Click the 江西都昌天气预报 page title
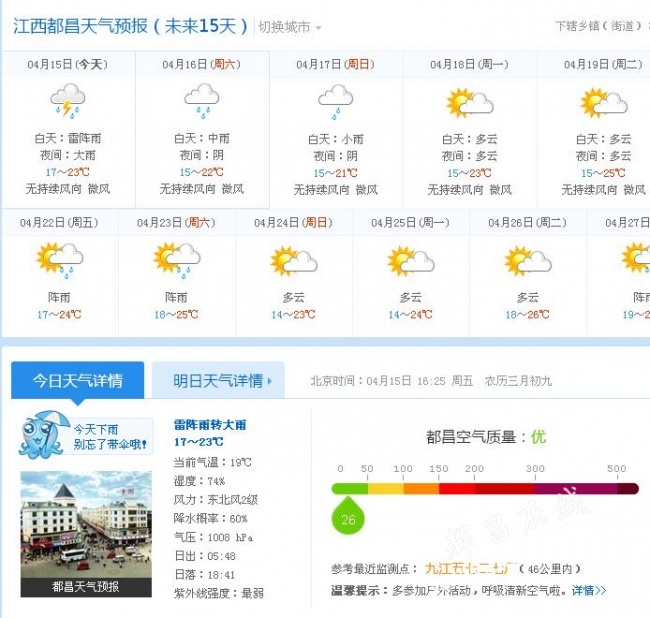 click(130, 26)
